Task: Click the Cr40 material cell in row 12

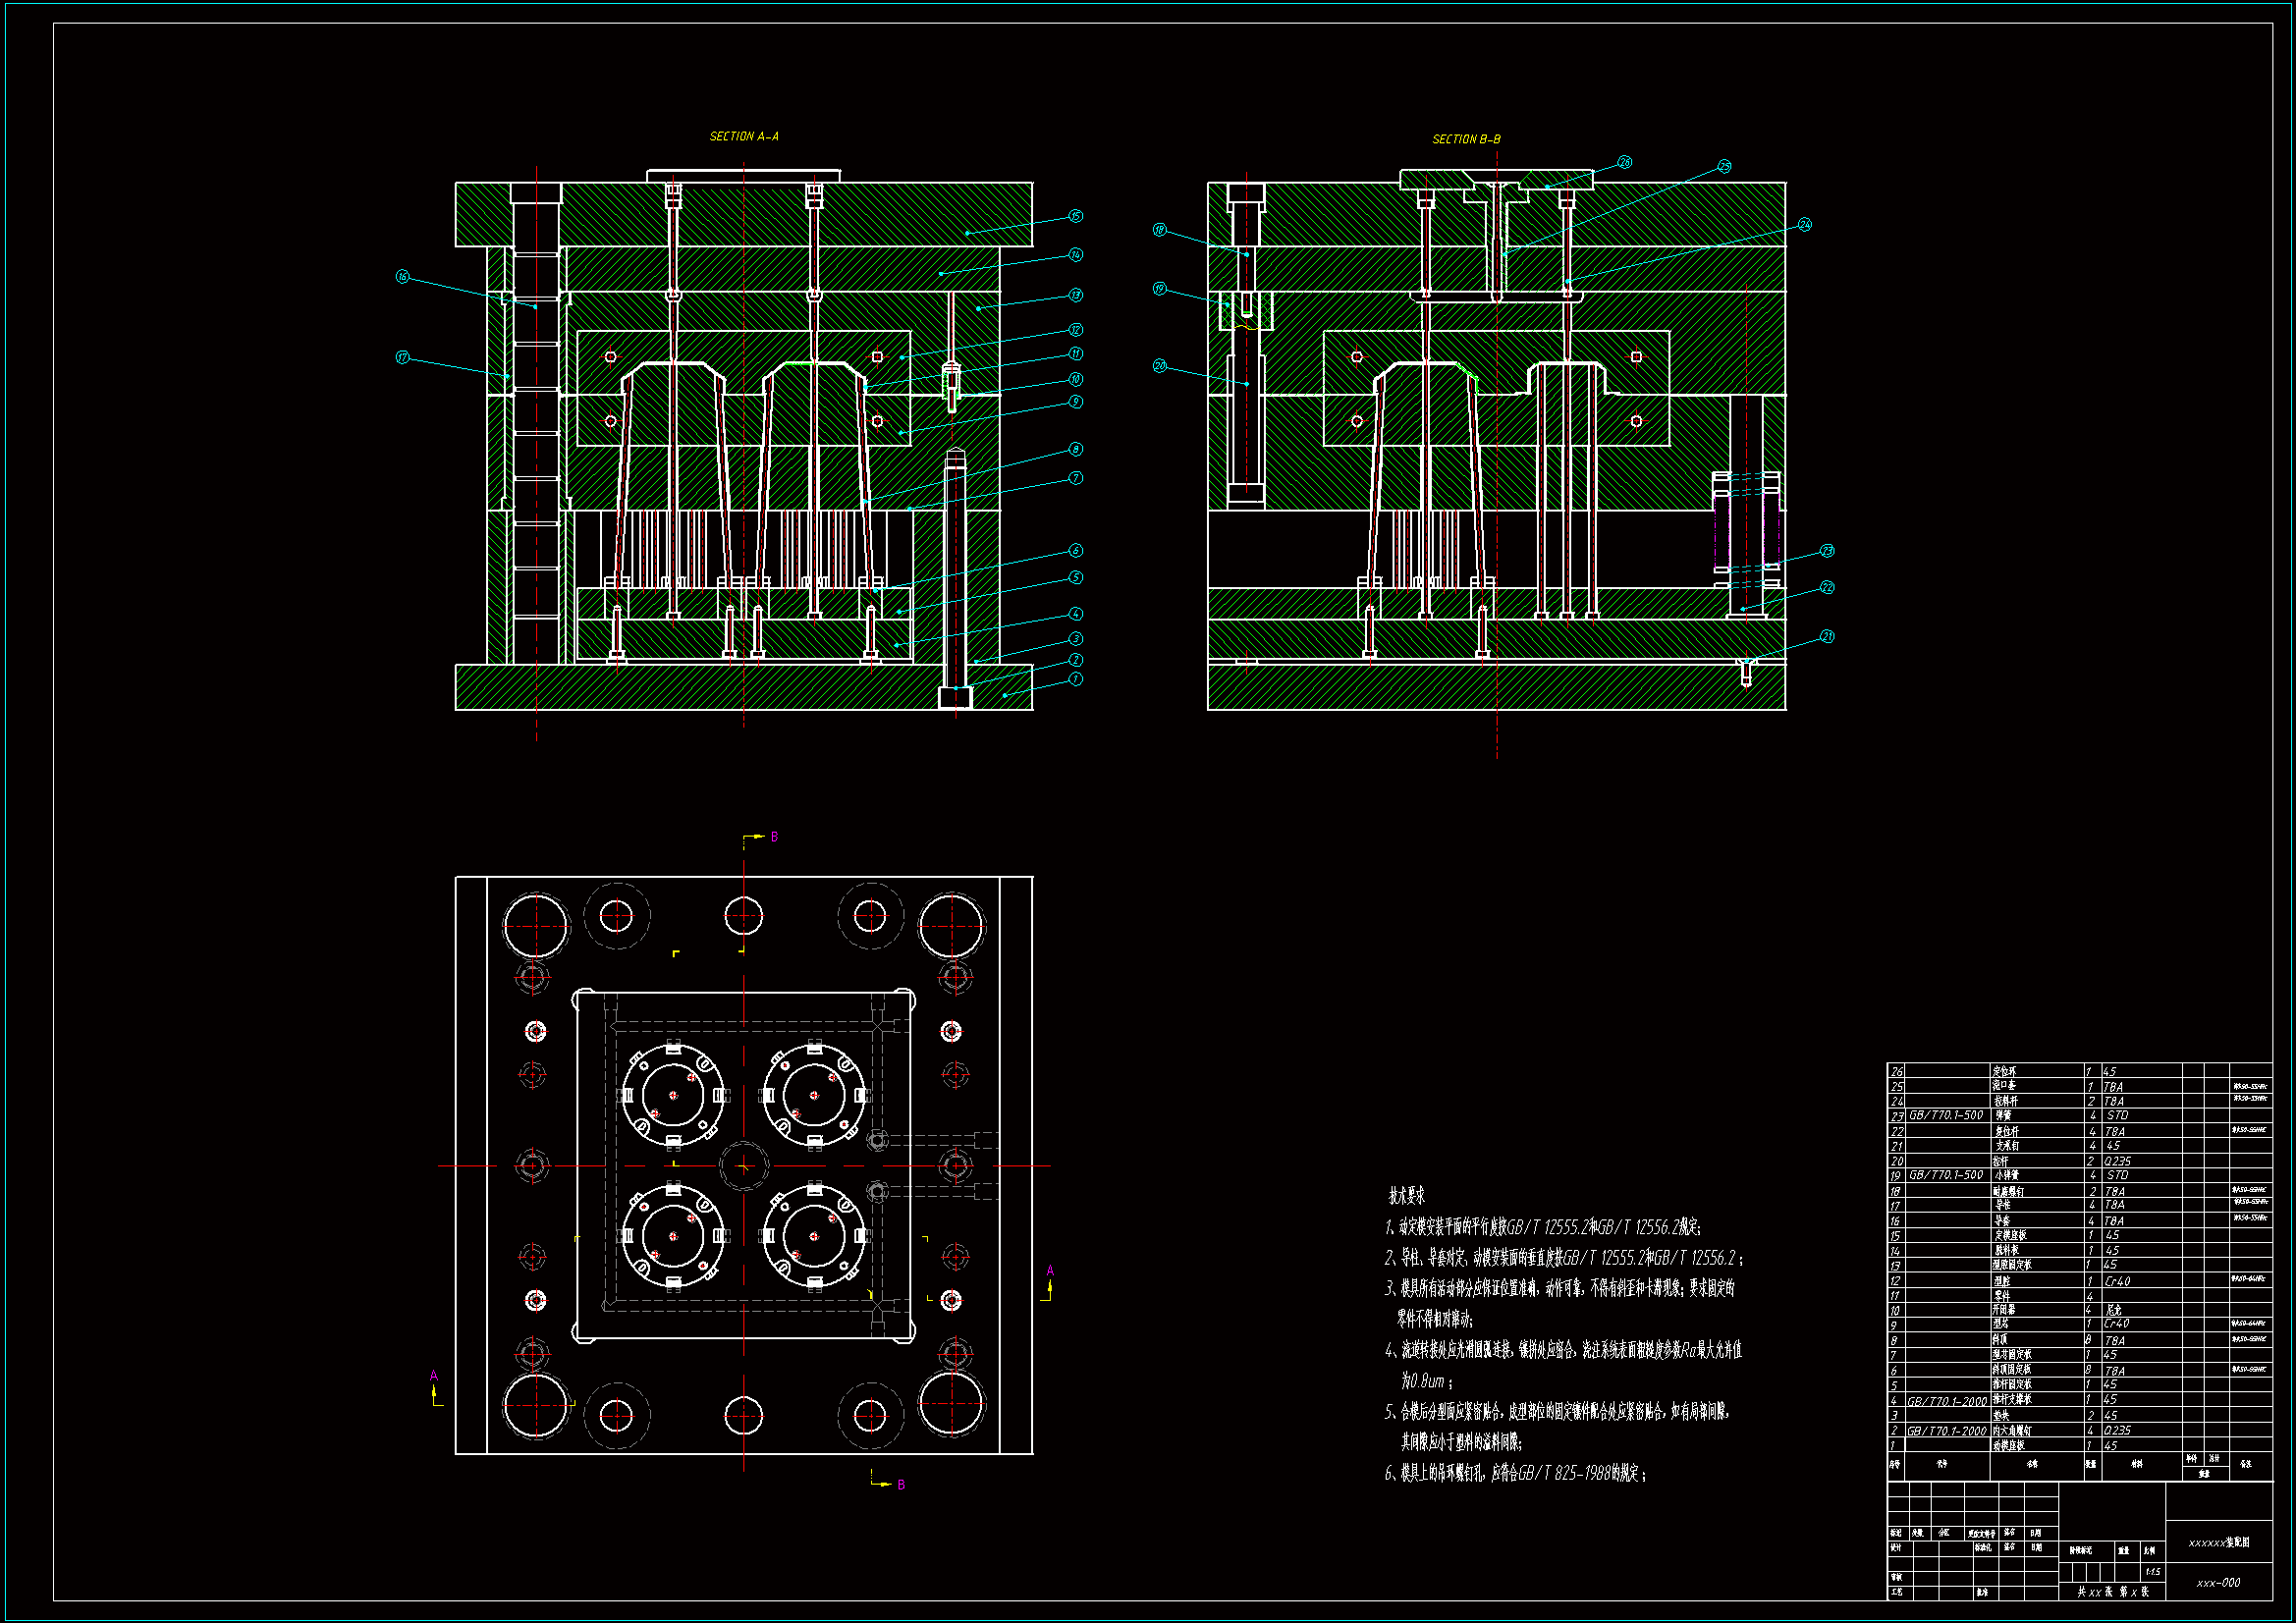Action: point(2117,1281)
